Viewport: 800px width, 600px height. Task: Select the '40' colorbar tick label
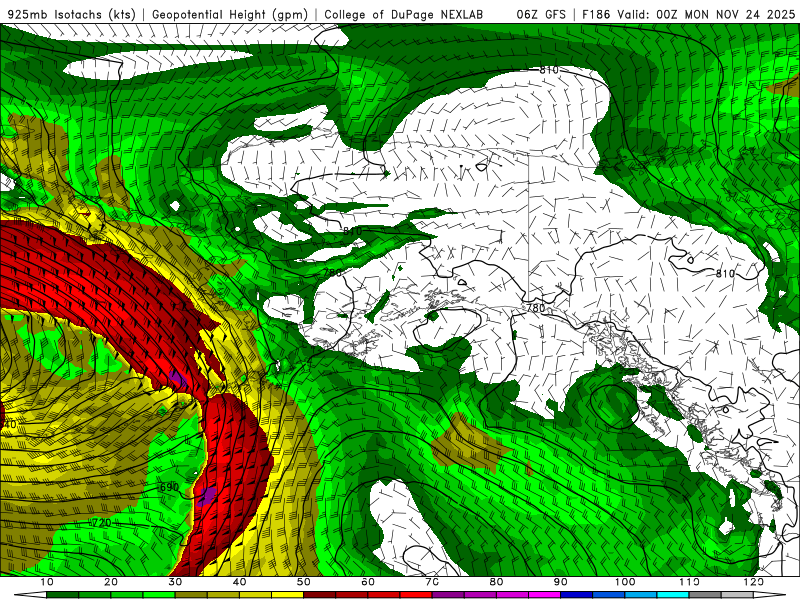239,582
